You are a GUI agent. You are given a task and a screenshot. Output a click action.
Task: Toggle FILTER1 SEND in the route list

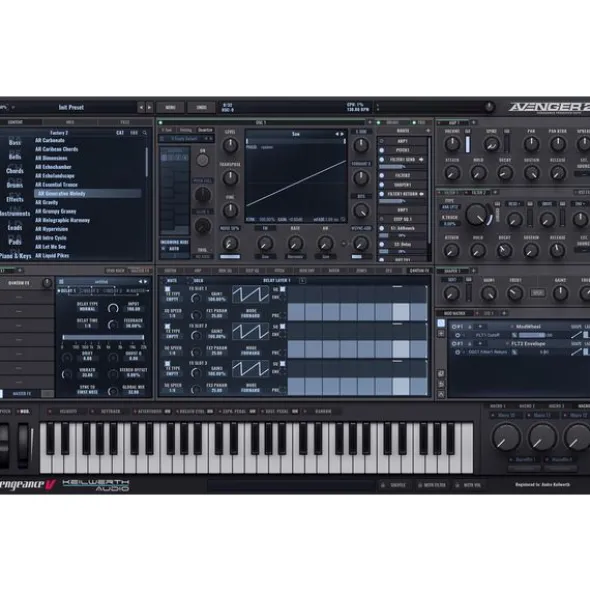[x=382, y=160]
